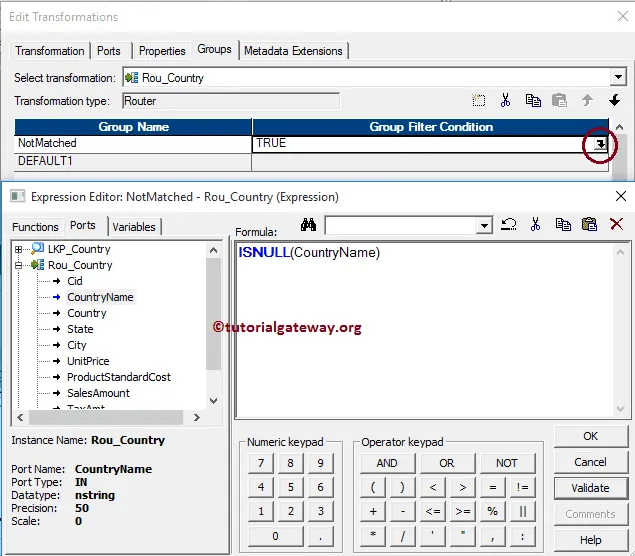Click the cut icon in Groups toolbar
Image resolution: width=635 pixels, height=556 pixels.
click(x=506, y=101)
